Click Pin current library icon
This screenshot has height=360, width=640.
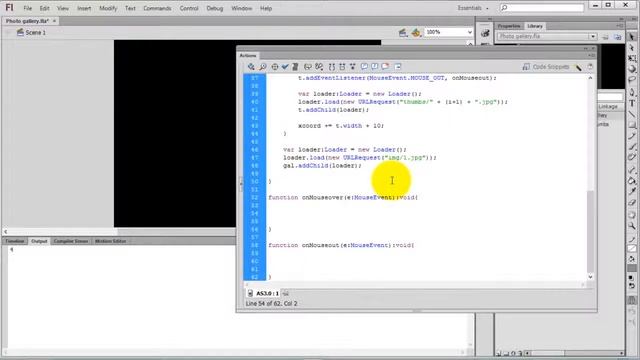pos(606,37)
